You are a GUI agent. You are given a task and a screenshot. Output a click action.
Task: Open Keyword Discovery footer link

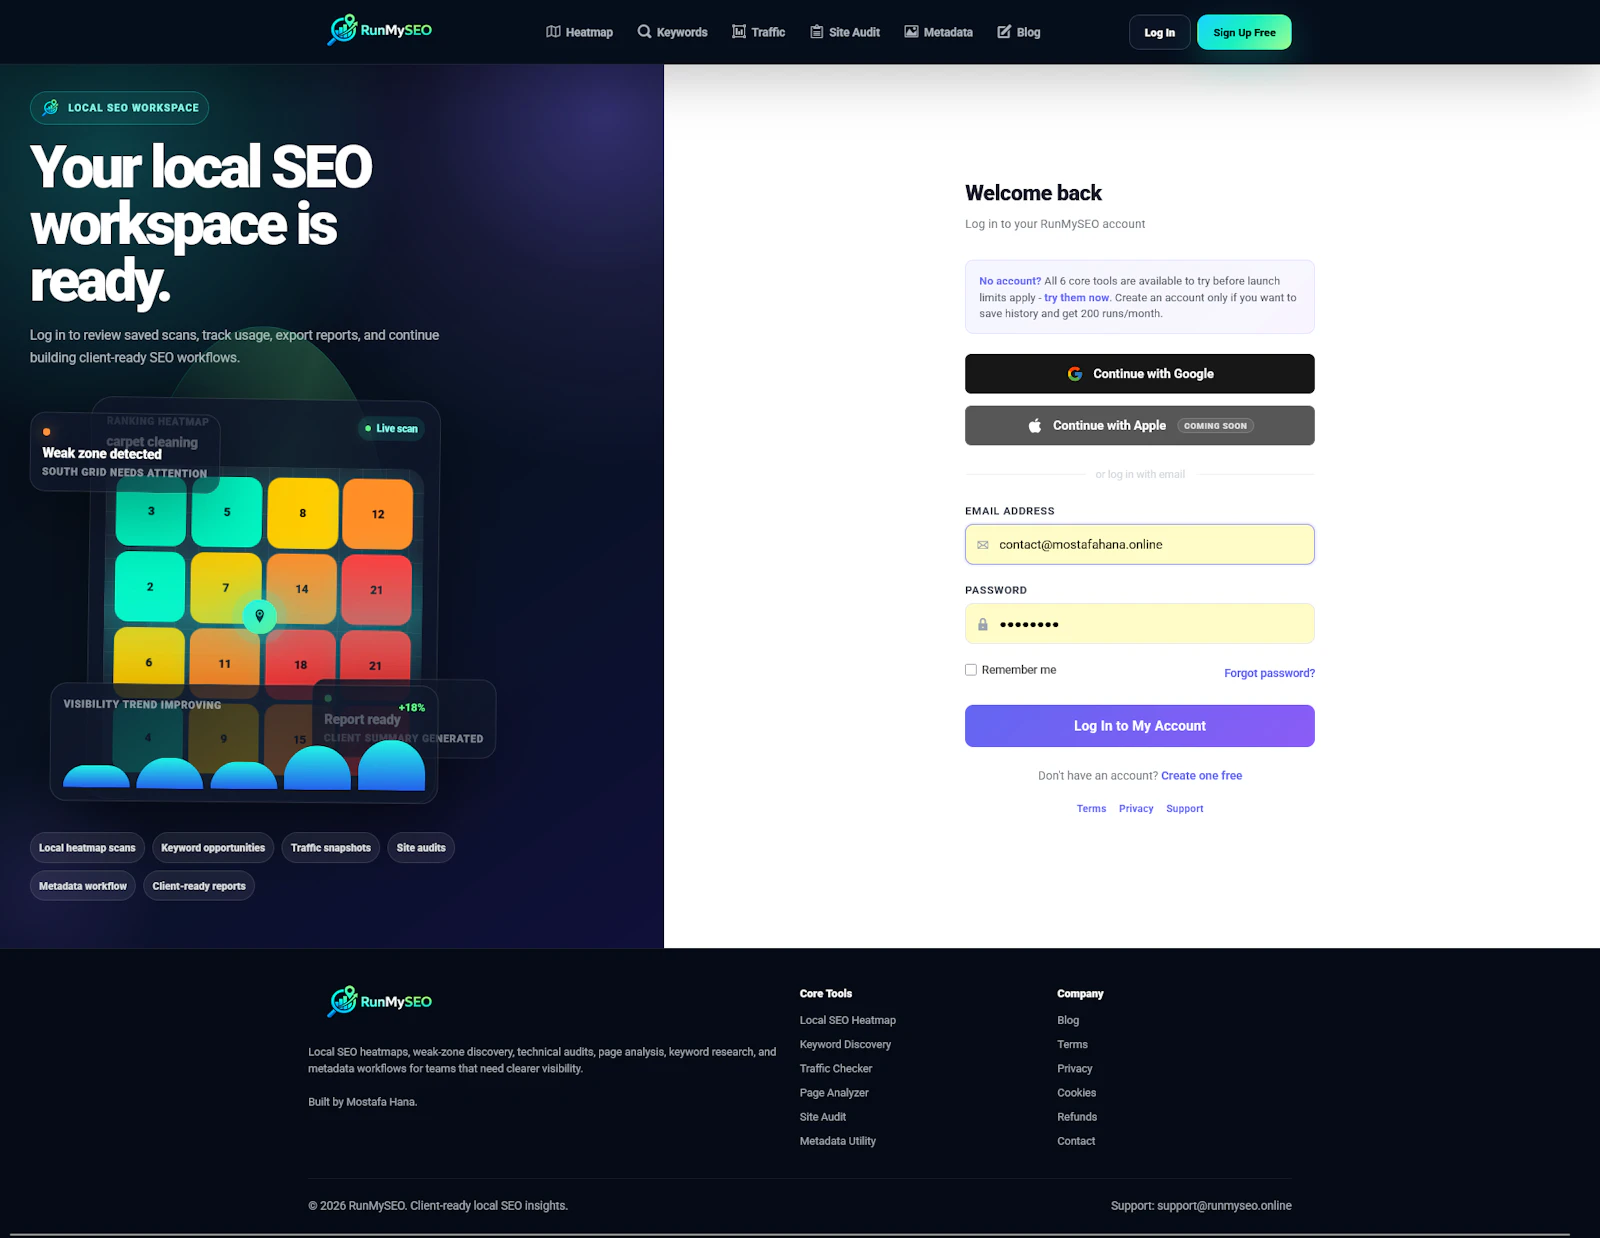tap(845, 1045)
